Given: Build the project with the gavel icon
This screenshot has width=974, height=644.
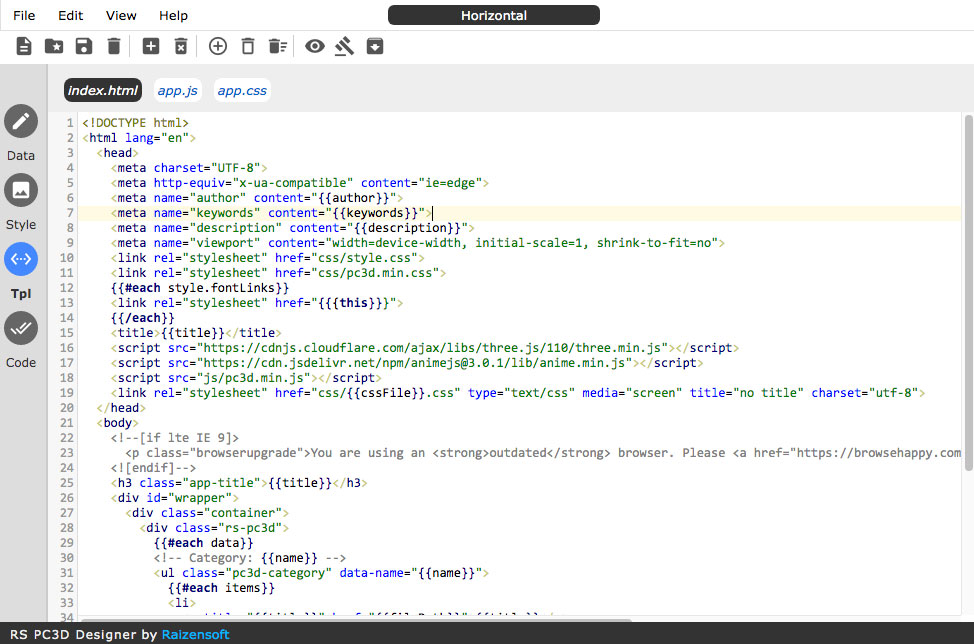Looking at the screenshot, I should pyautogui.click(x=345, y=46).
